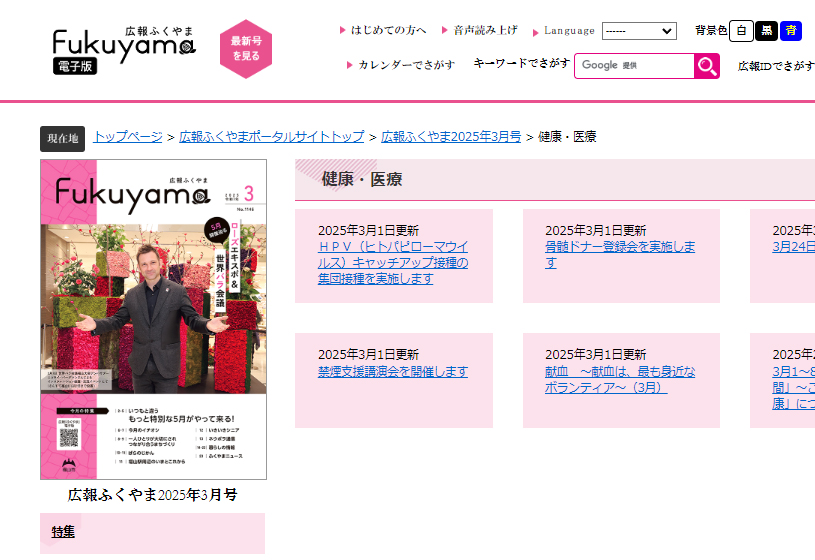Open the March magazine cover thumbnail
The width and height of the screenshot is (815, 560).
pos(153,319)
